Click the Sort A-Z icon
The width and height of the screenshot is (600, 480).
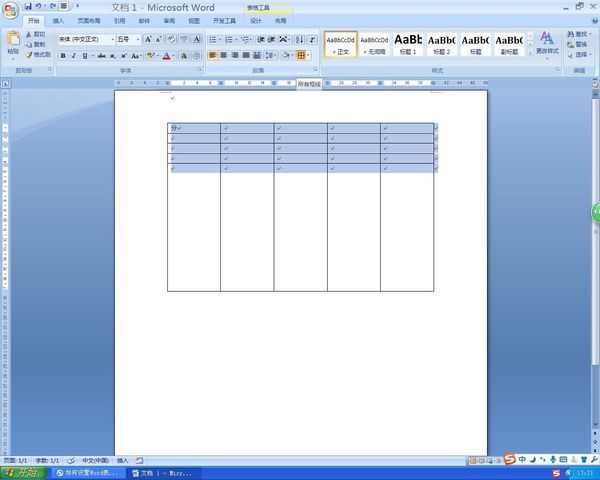[x=299, y=39]
